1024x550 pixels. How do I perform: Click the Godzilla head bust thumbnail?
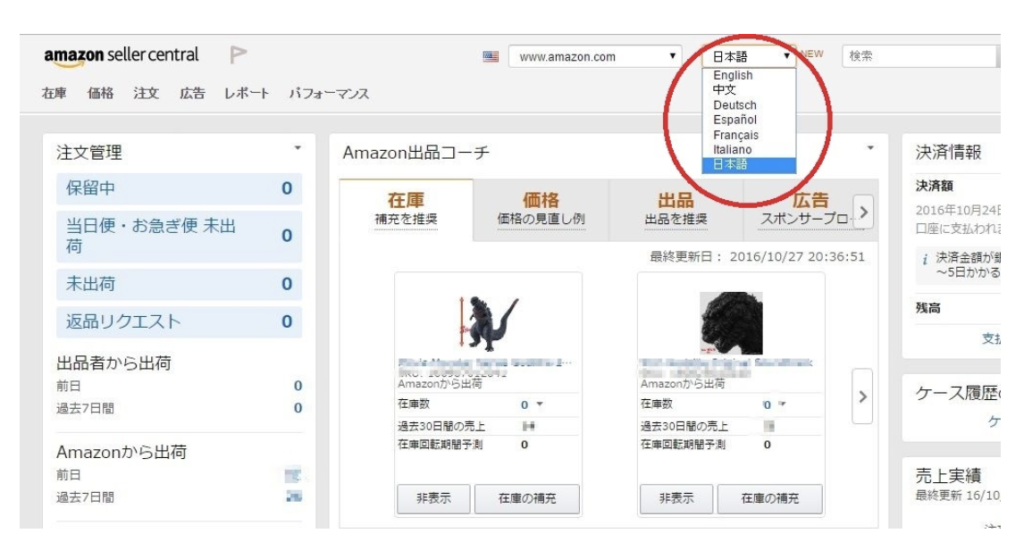point(731,323)
